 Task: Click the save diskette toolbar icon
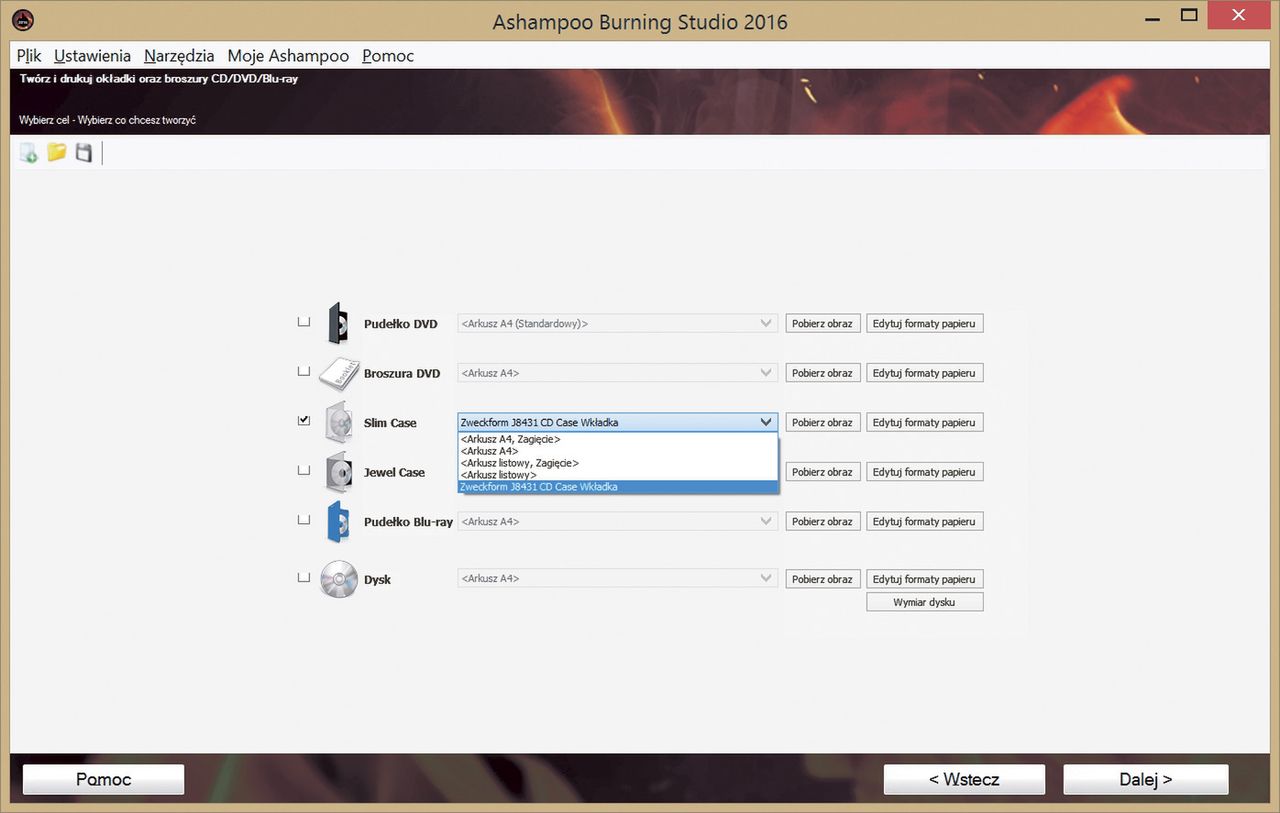pyautogui.click(x=84, y=153)
